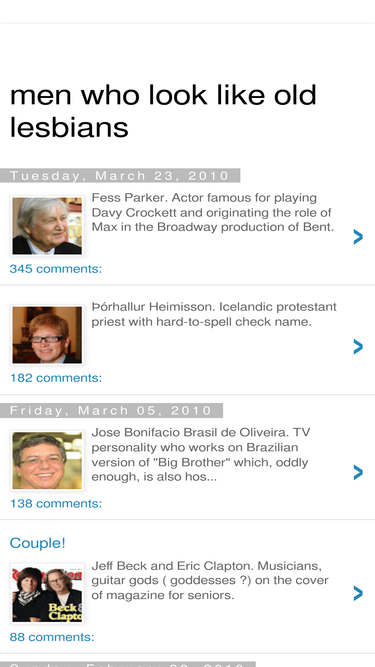The image size is (375, 667).
Task: Click the Fess Parker thumbnail photo
Action: pyautogui.click(x=47, y=226)
